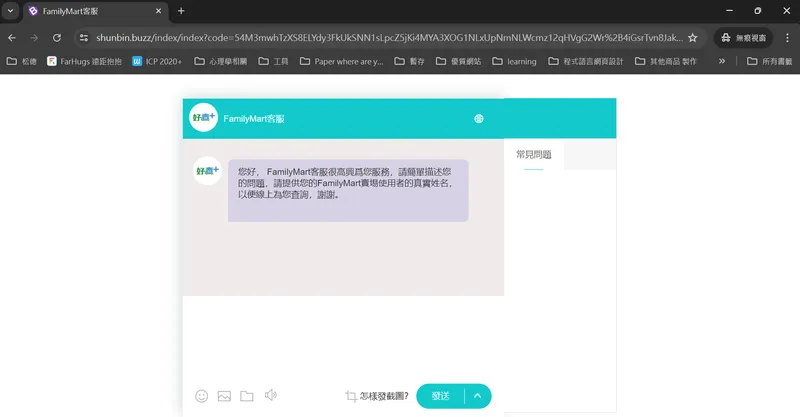
Task: Click the image upload icon
Action: 224,396
